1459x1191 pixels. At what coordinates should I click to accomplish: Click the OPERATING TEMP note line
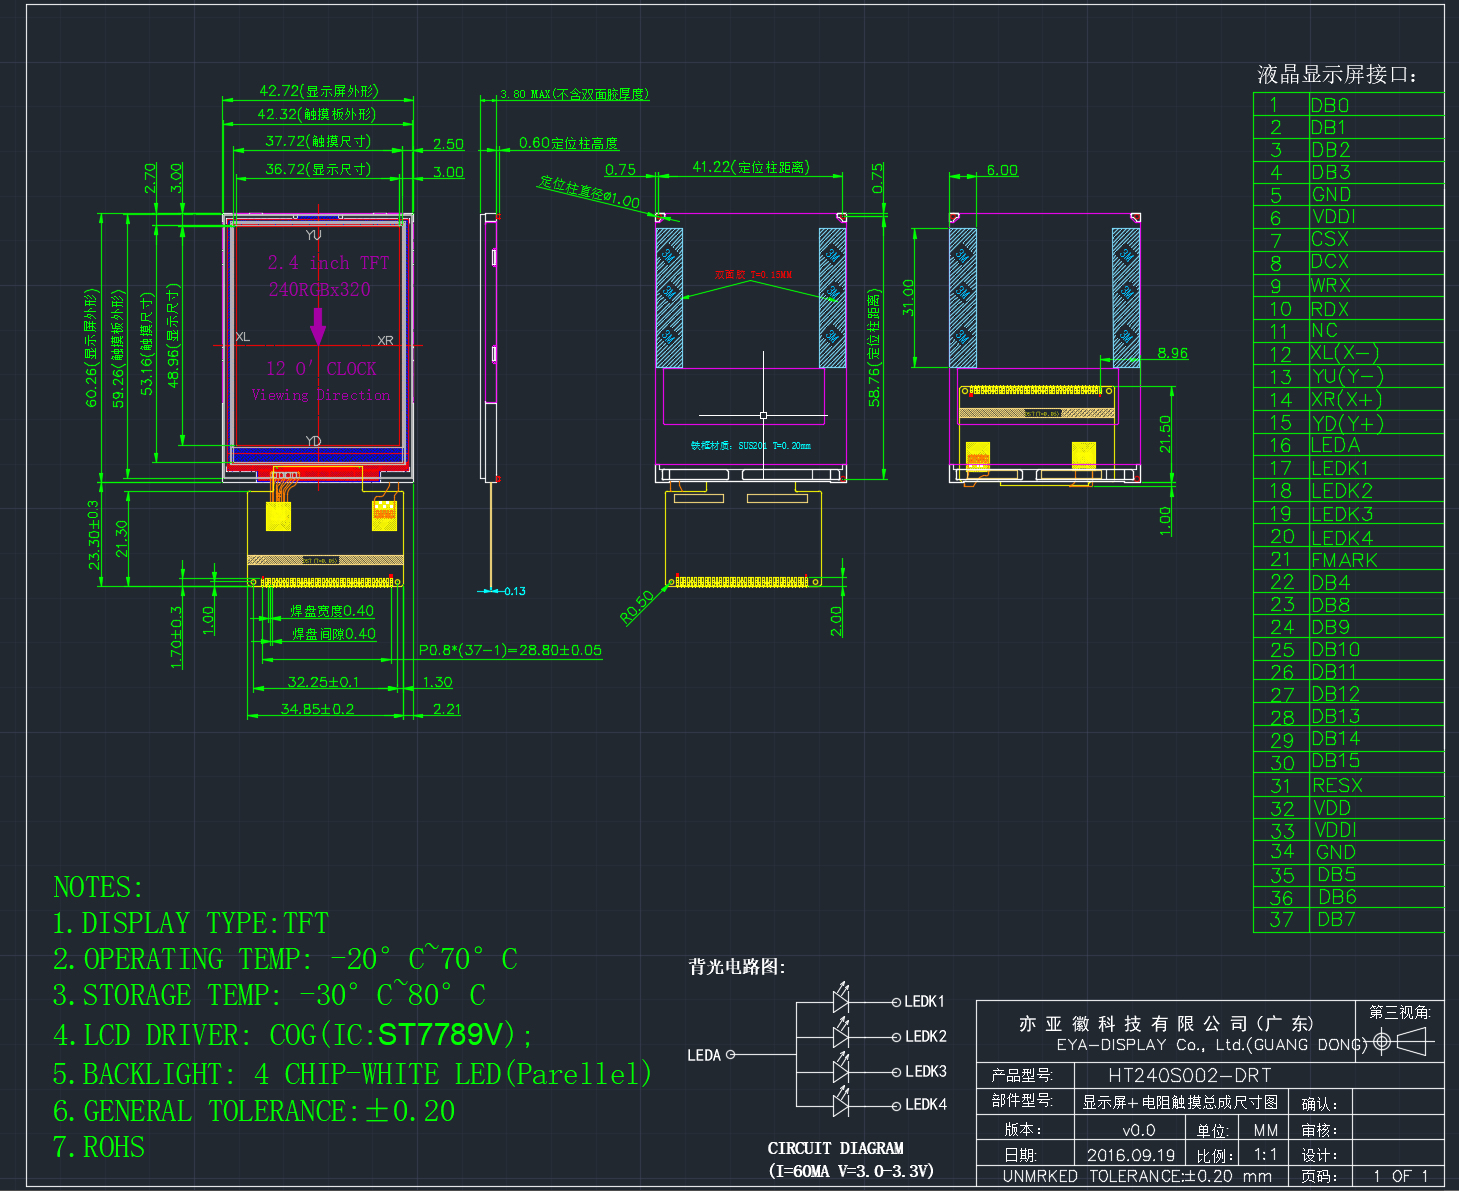coord(285,959)
